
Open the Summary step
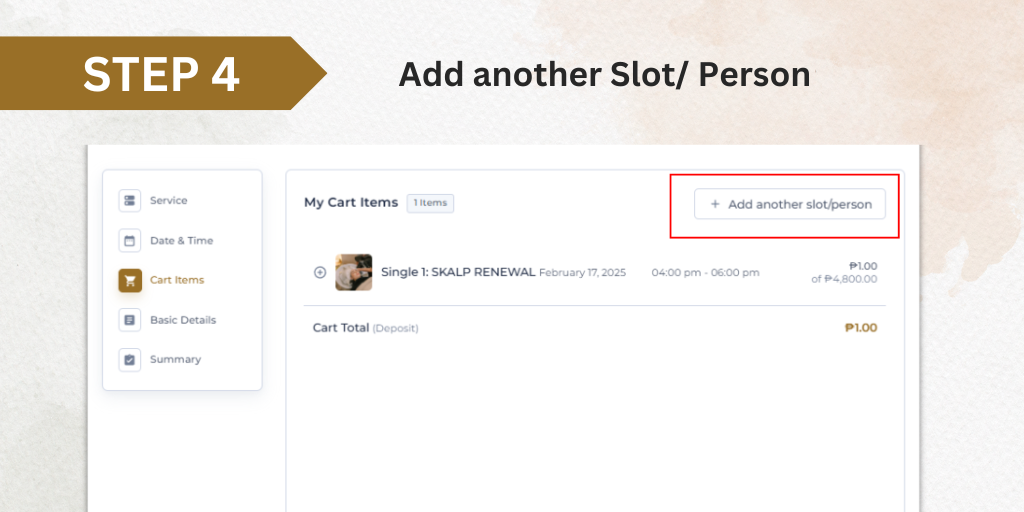(176, 359)
